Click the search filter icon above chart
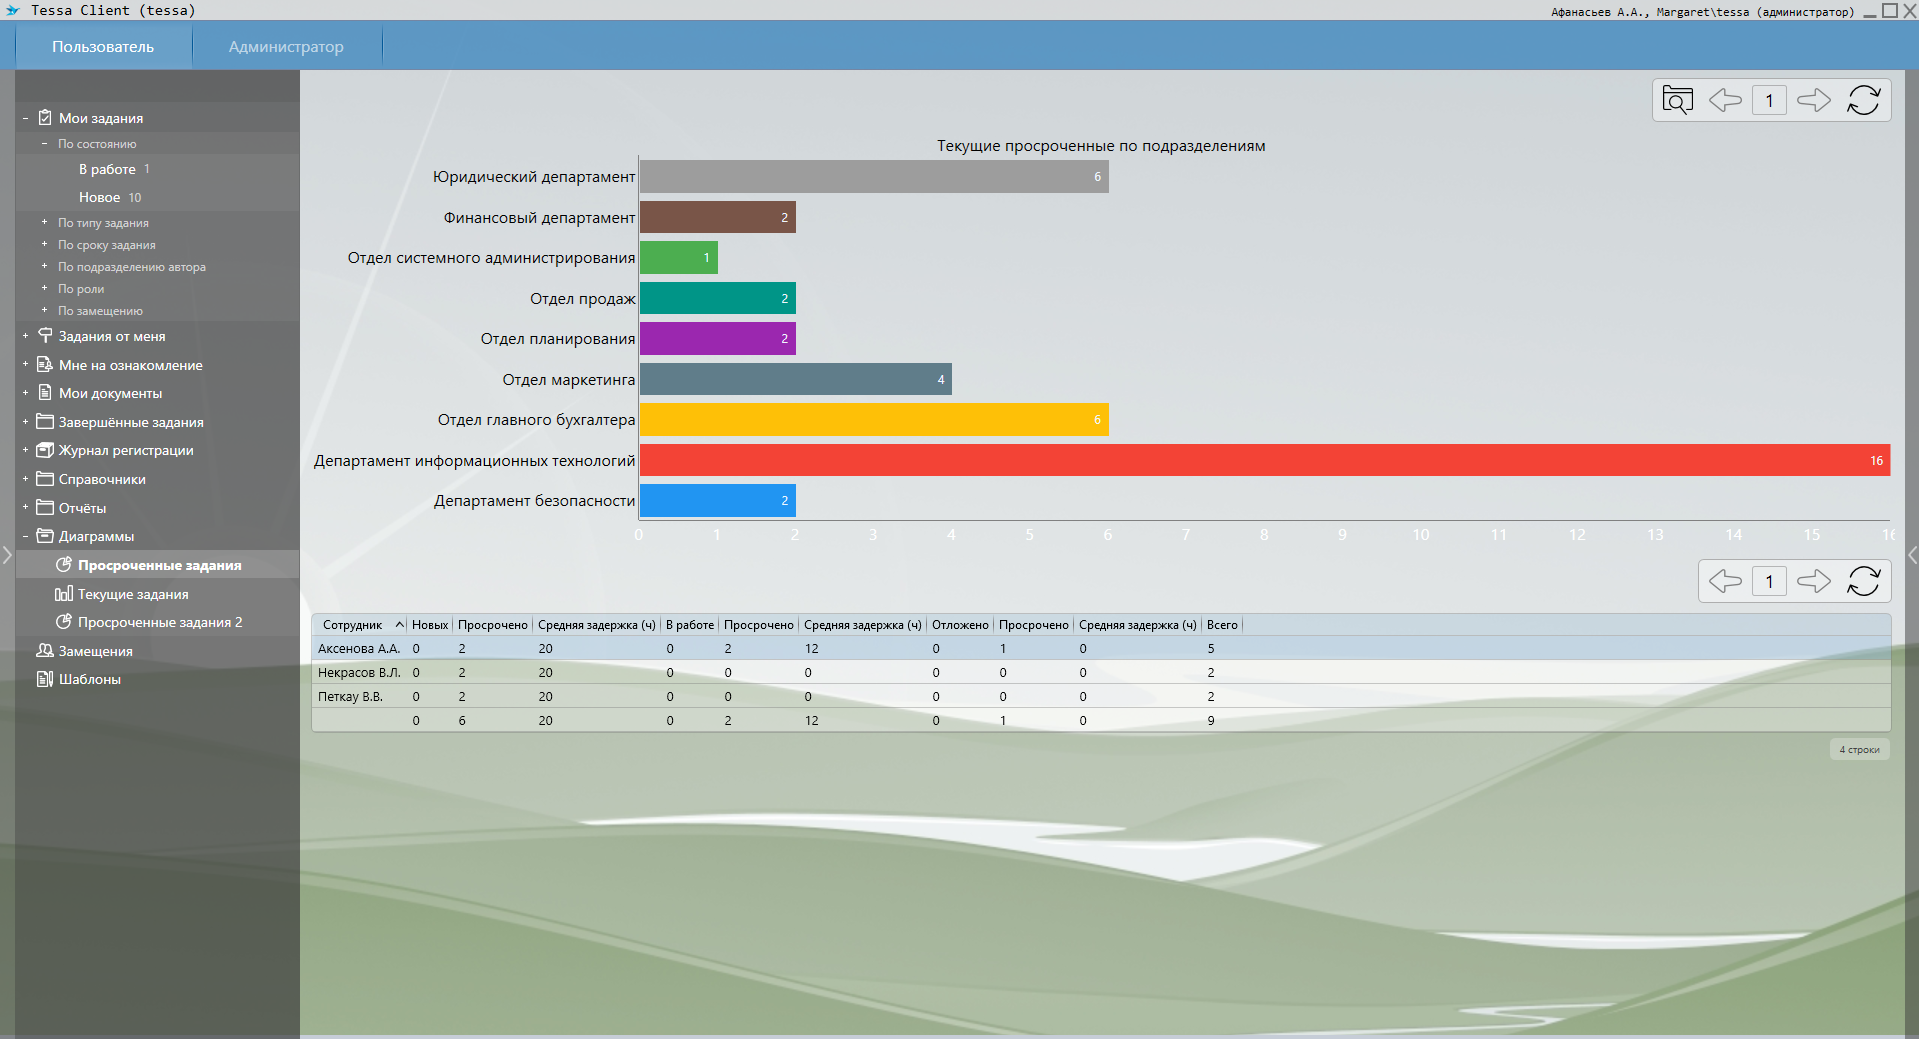The width and height of the screenshot is (1919, 1039). [x=1677, y=100]
